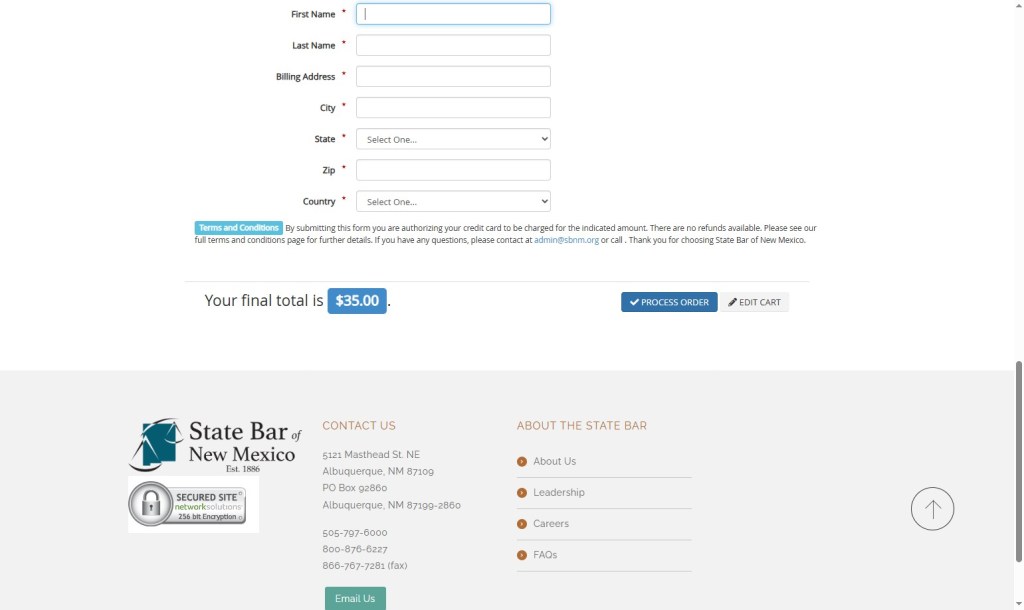Click the Secured Site padlock badge

pyautogui.click(x=187, y=504)
